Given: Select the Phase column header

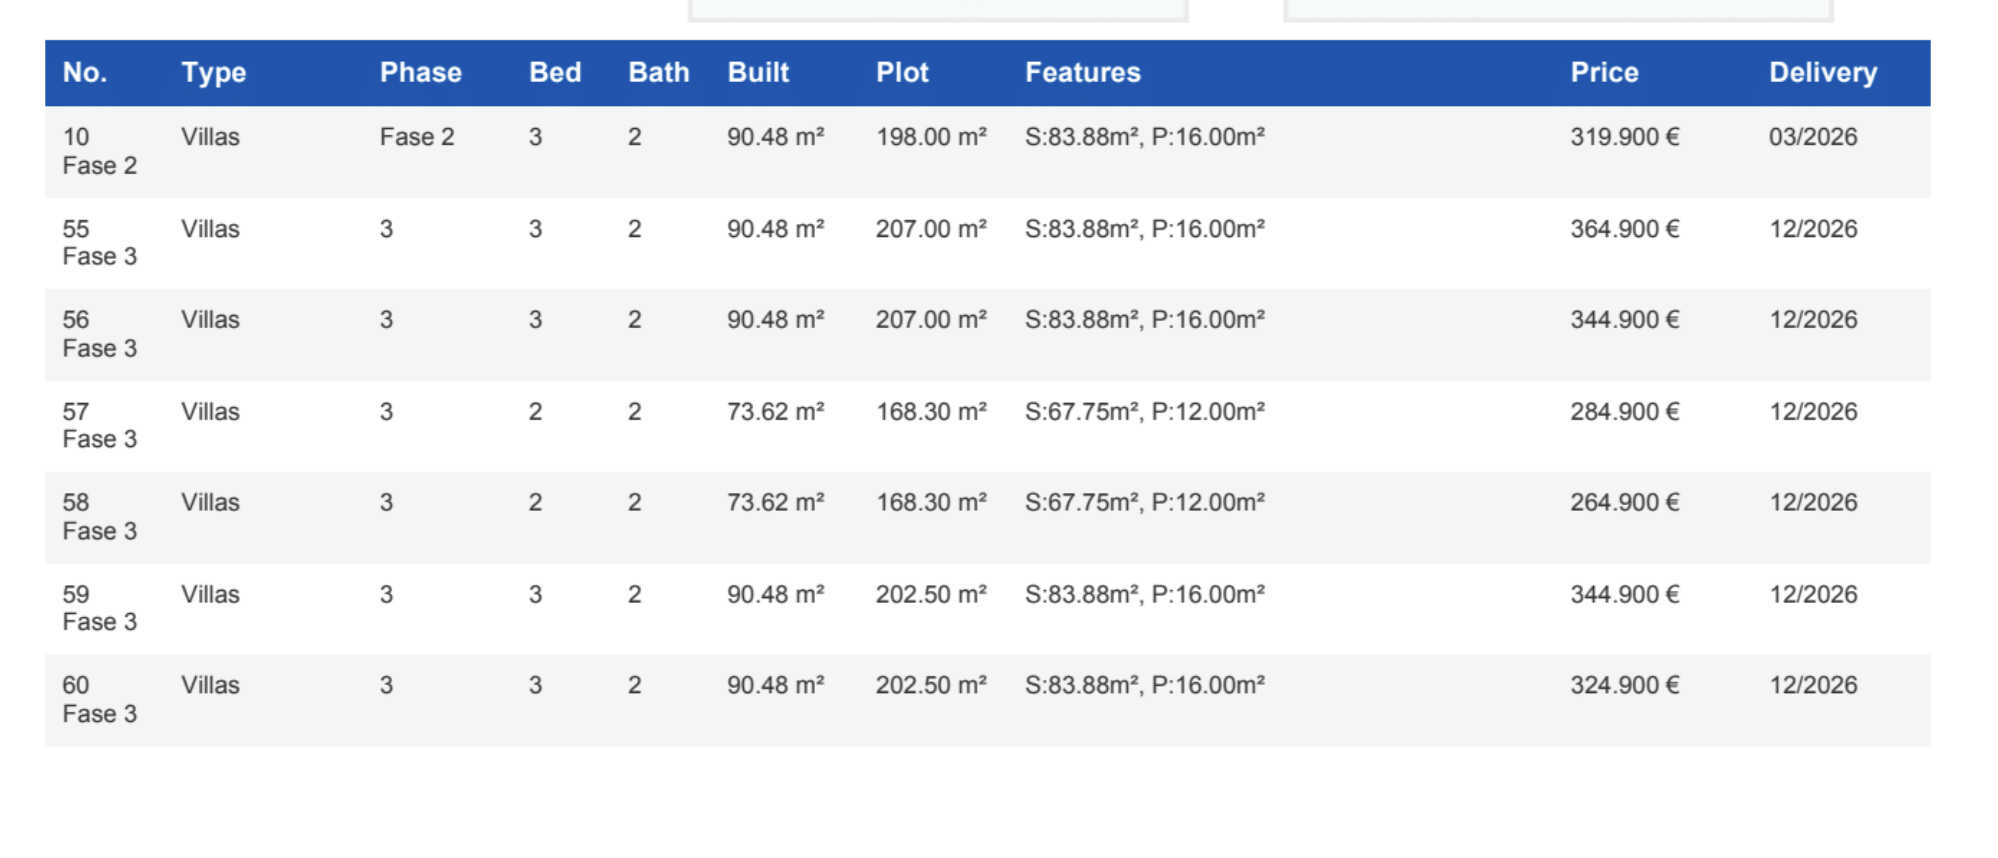Looking at the screenshot, I should click(420, 73).
